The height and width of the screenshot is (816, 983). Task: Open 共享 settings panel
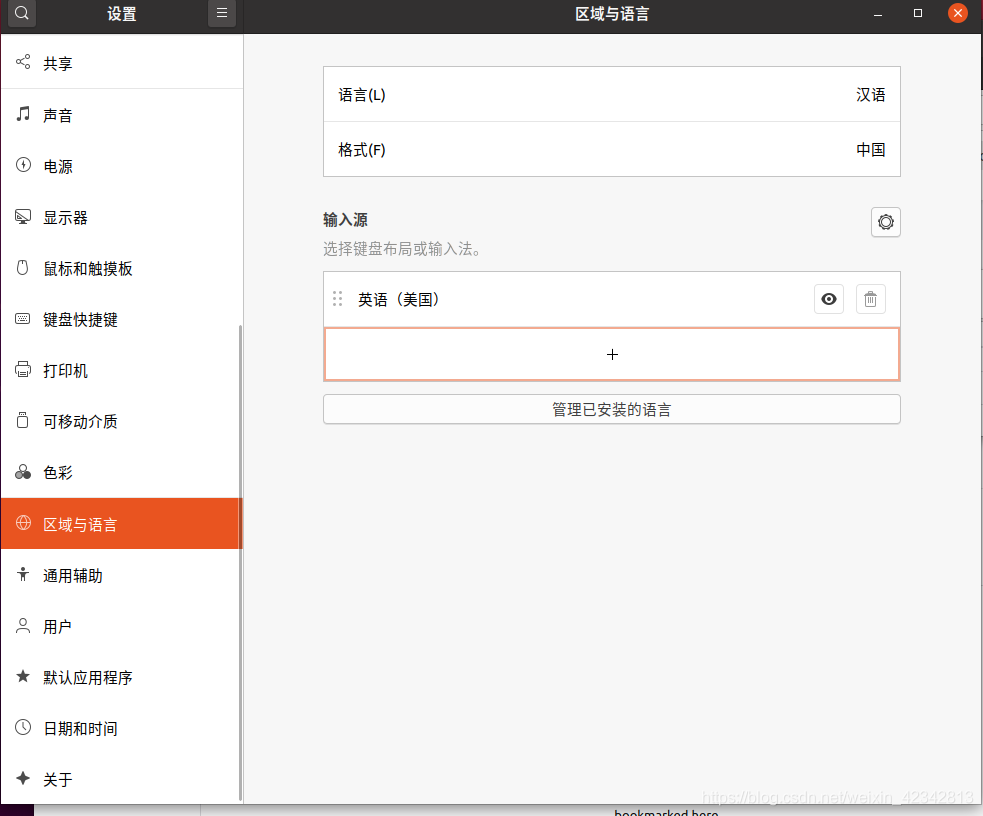[122, 63]
